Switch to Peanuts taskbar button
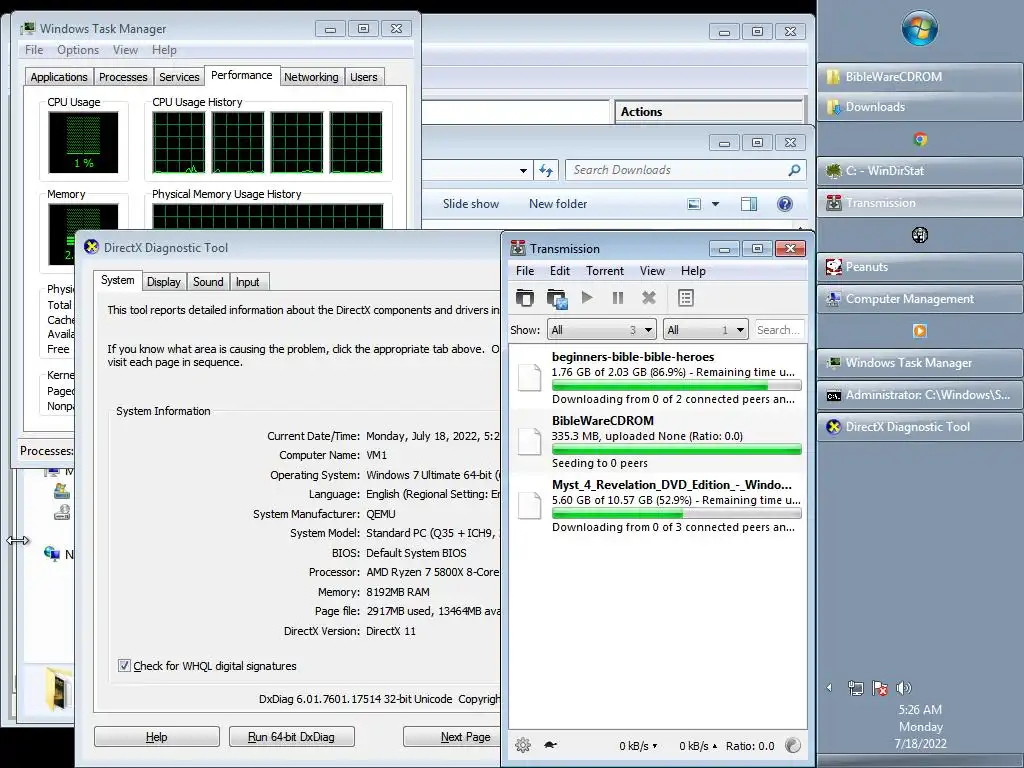 coord(920,266)
